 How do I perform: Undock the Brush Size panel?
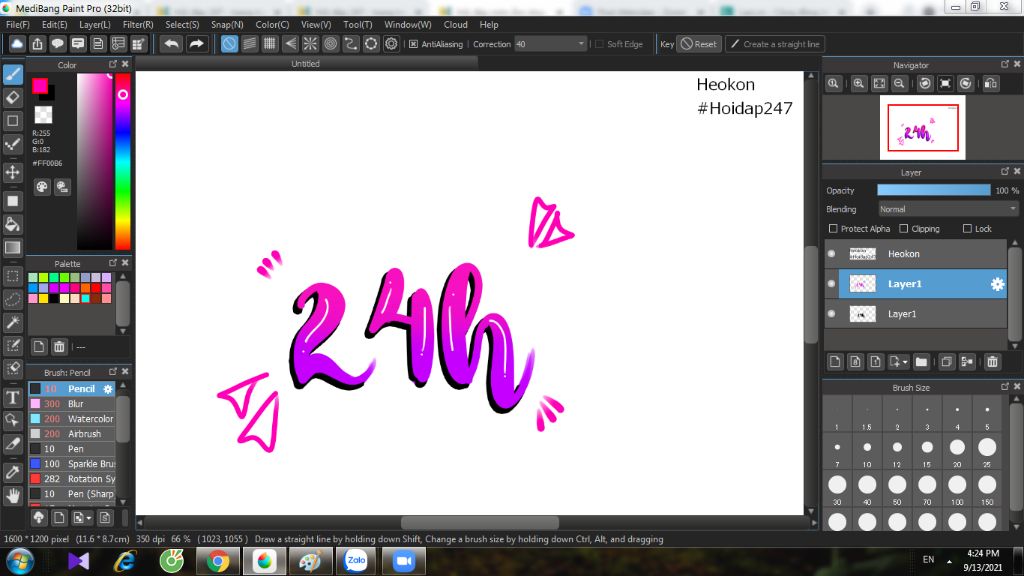[x=1004, y=387]
